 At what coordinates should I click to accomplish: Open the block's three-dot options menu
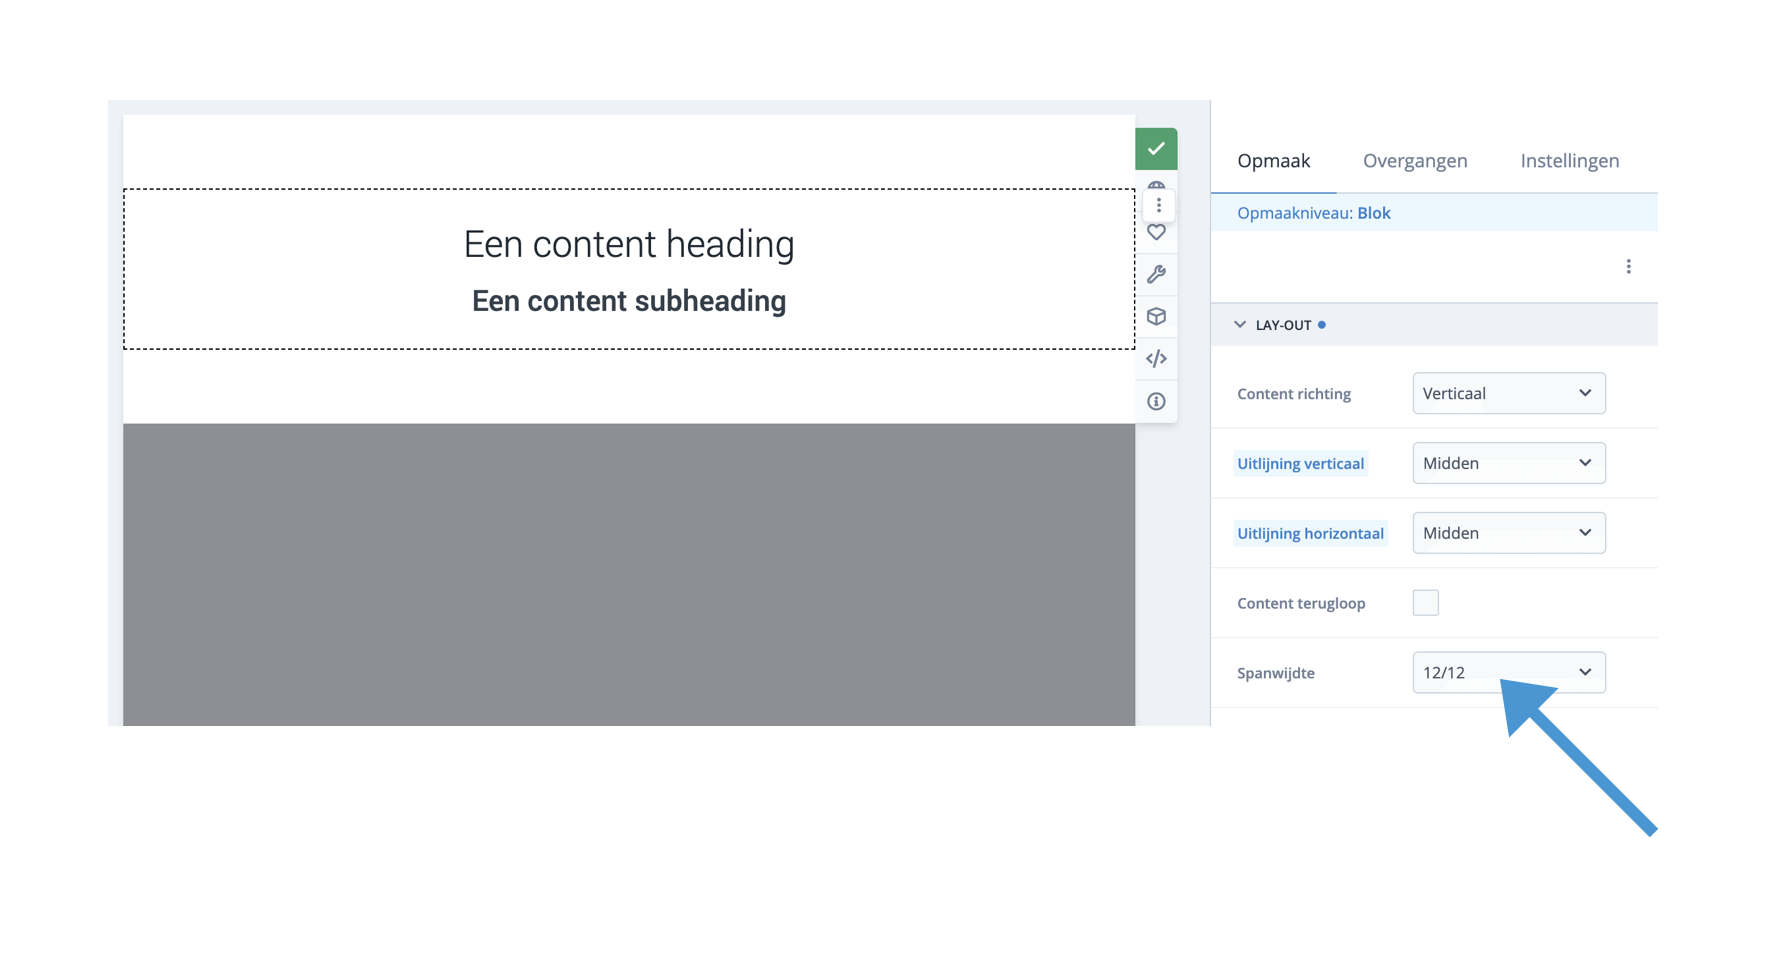1158,205
